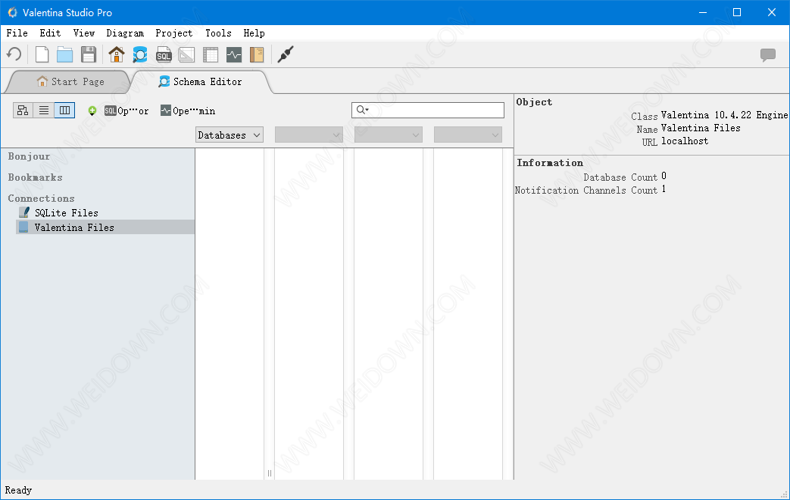Click the Ope...min server admin button
790x500 pixels.
[188, 111]
